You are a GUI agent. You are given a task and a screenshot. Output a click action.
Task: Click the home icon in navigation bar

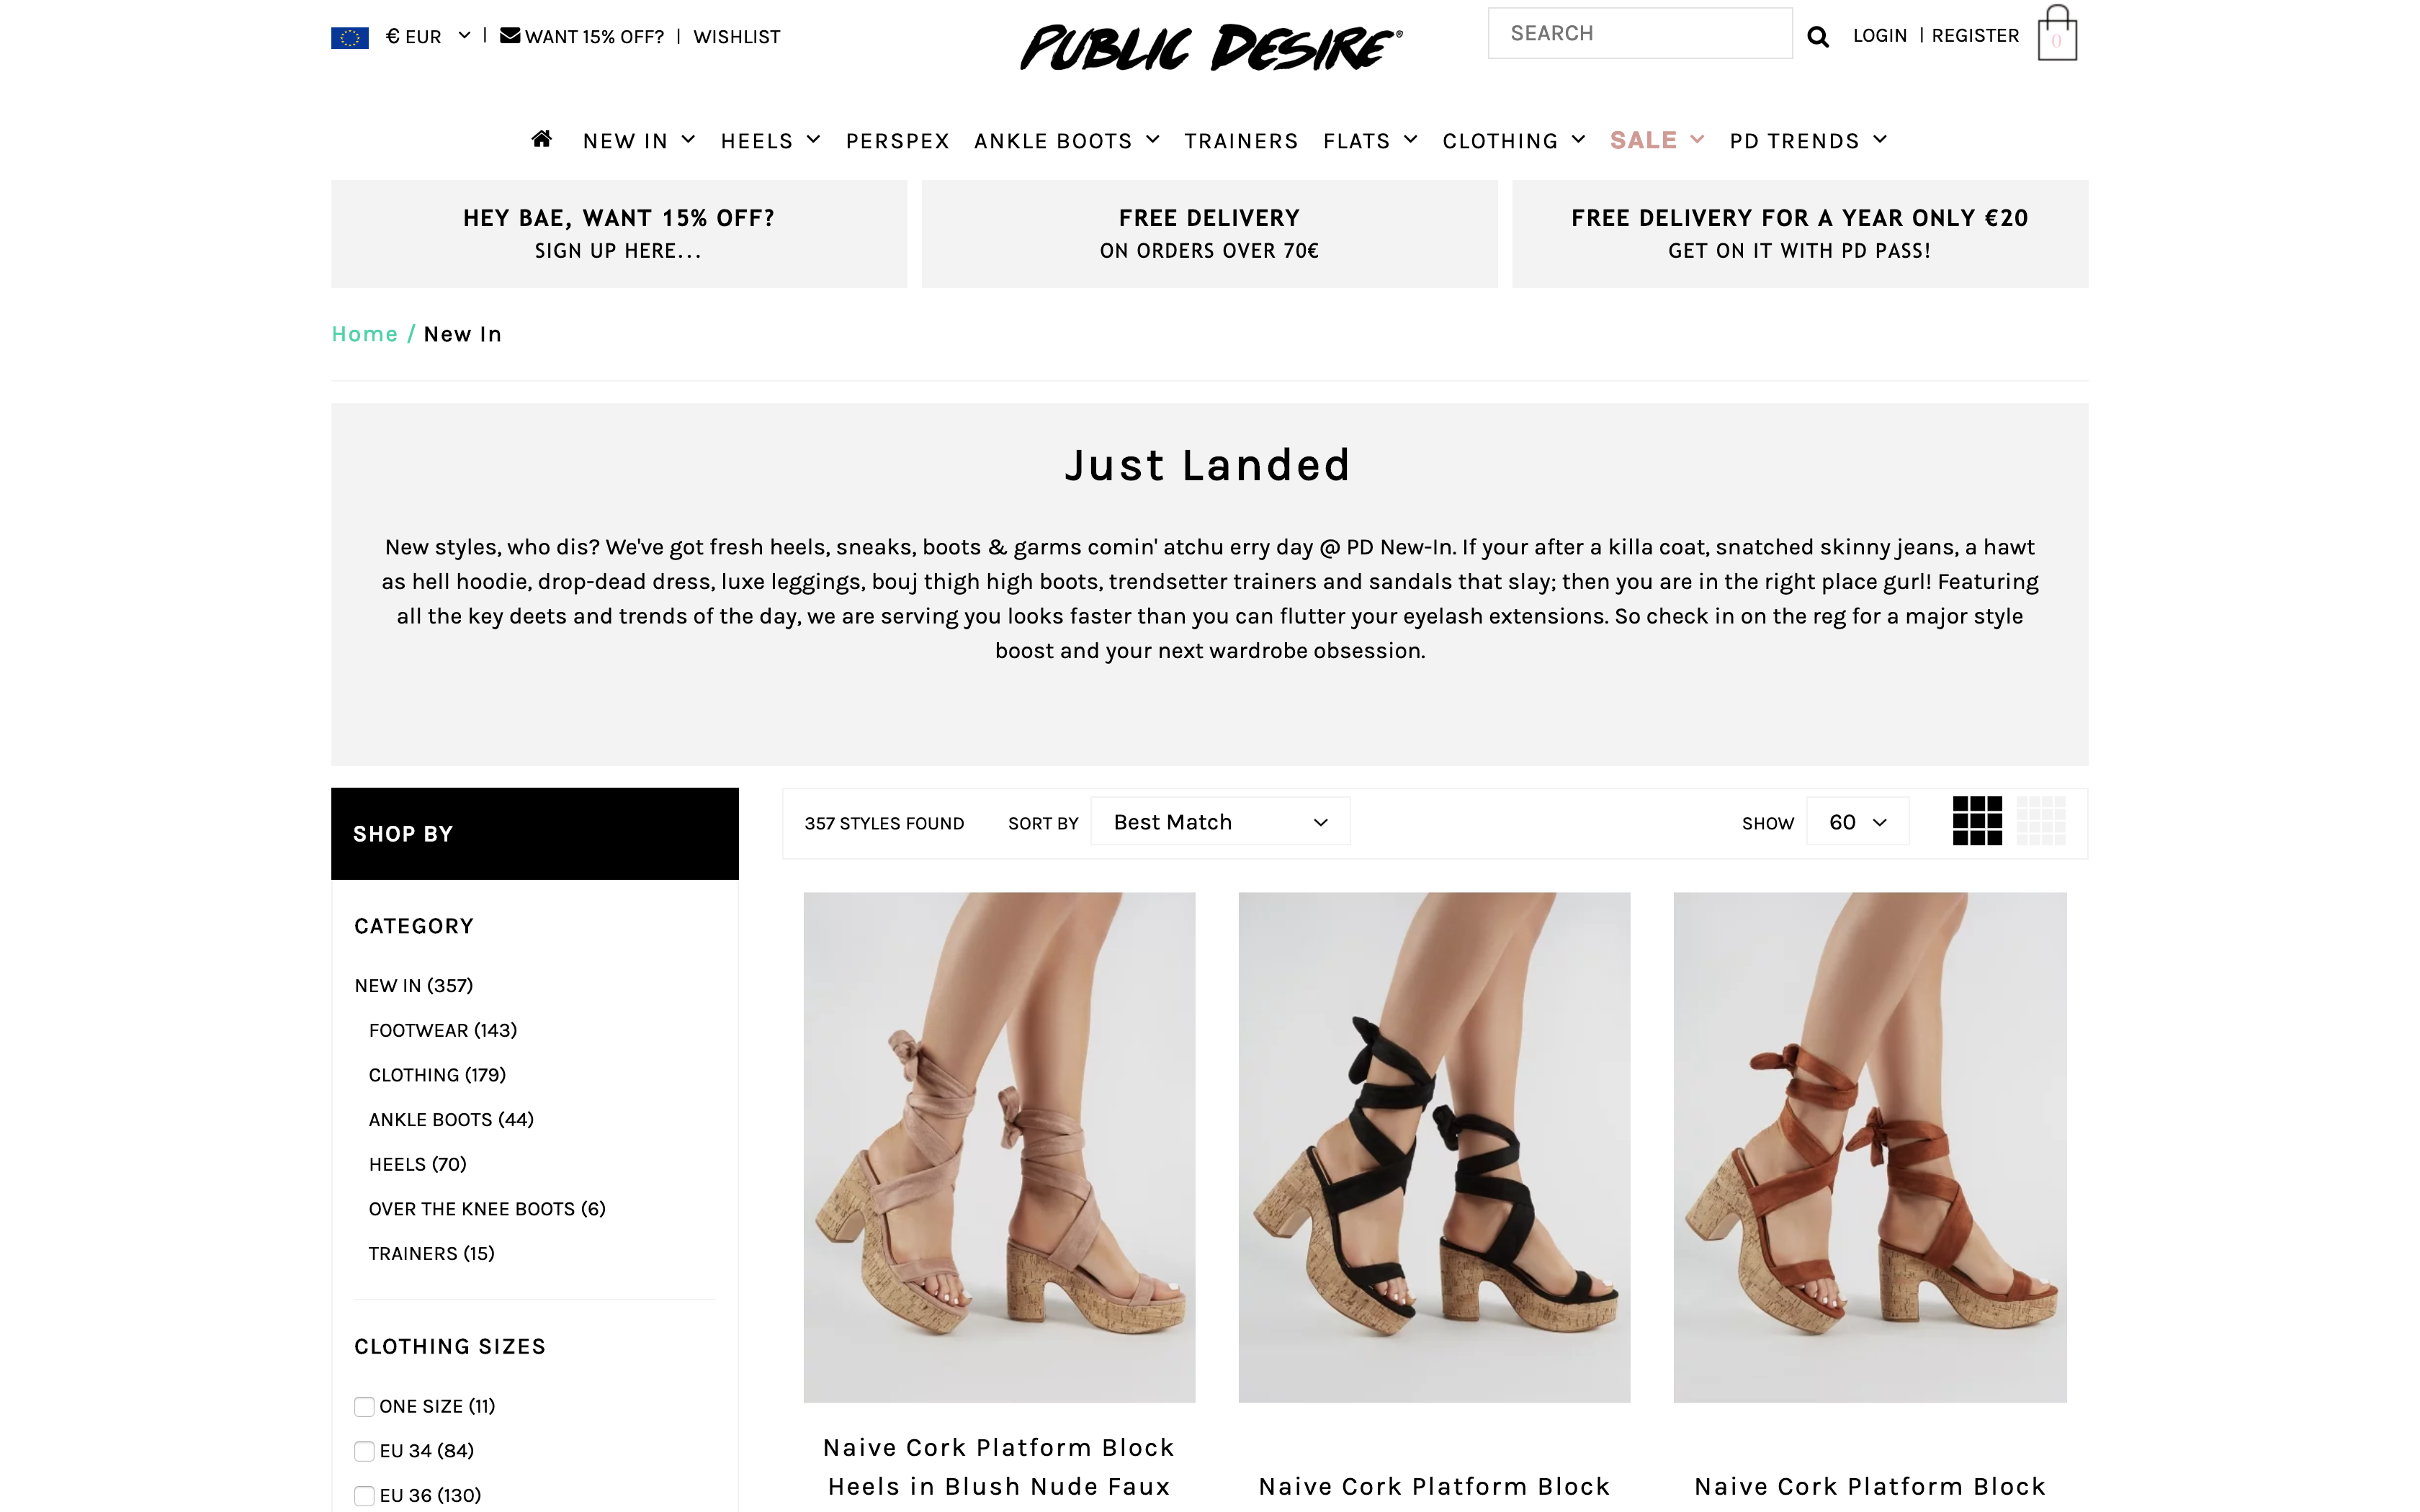pyautogui.click(x=541, y=139)
